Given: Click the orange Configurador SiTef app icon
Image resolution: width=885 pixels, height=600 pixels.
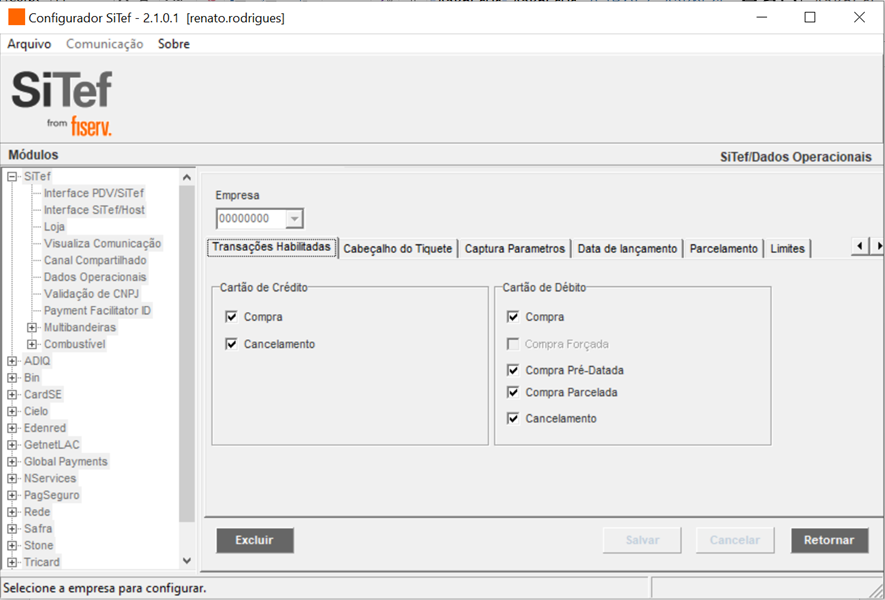Looking at the screenshot, I should point(16,17).
